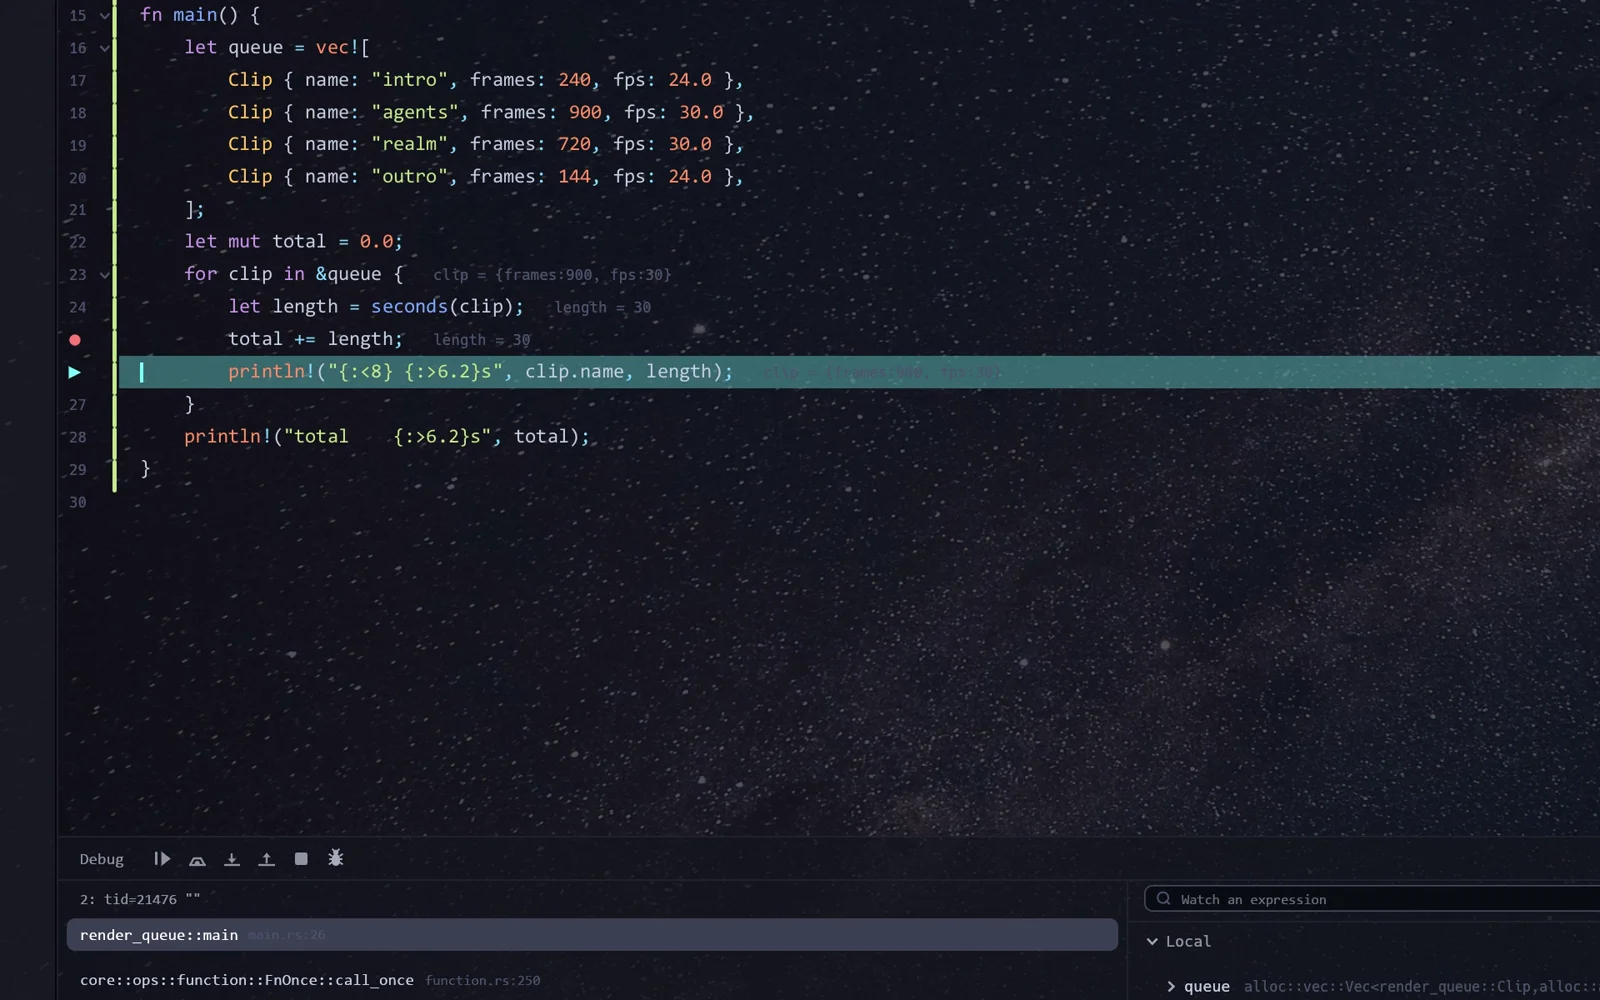Click the Step Into debug icon

click(x=232, y=859)
